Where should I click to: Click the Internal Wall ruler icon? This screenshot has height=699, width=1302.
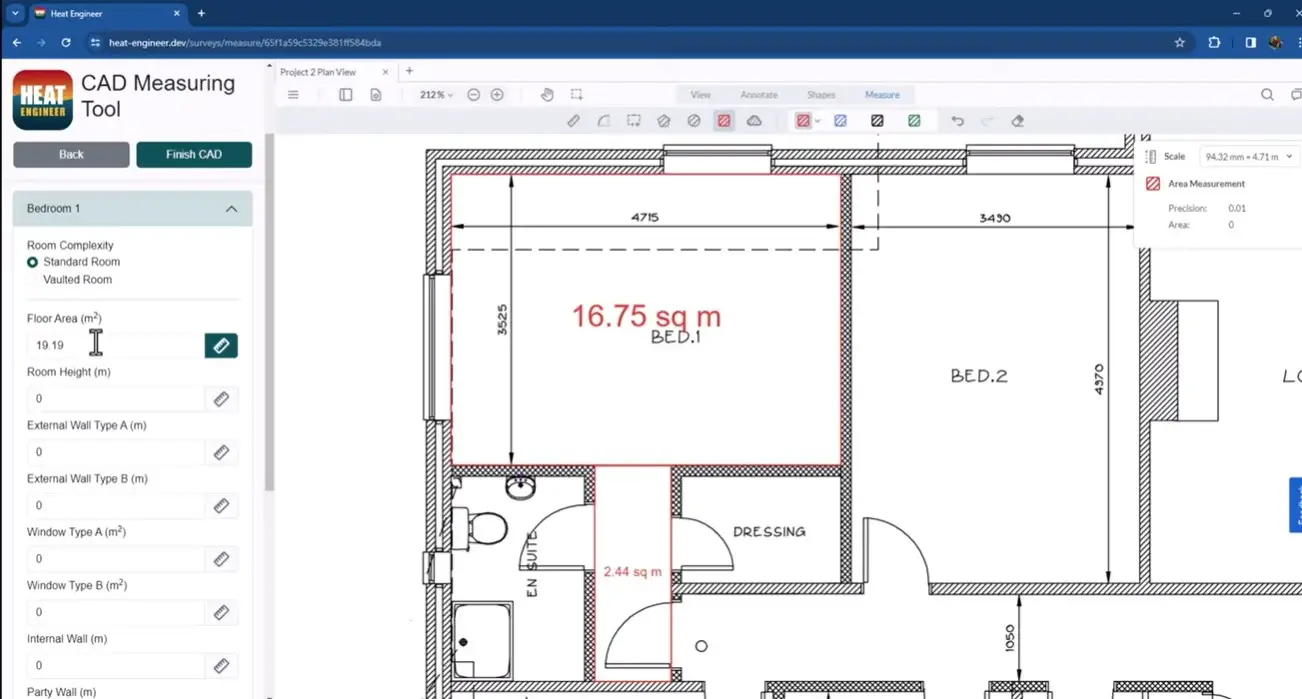point(221,666)
